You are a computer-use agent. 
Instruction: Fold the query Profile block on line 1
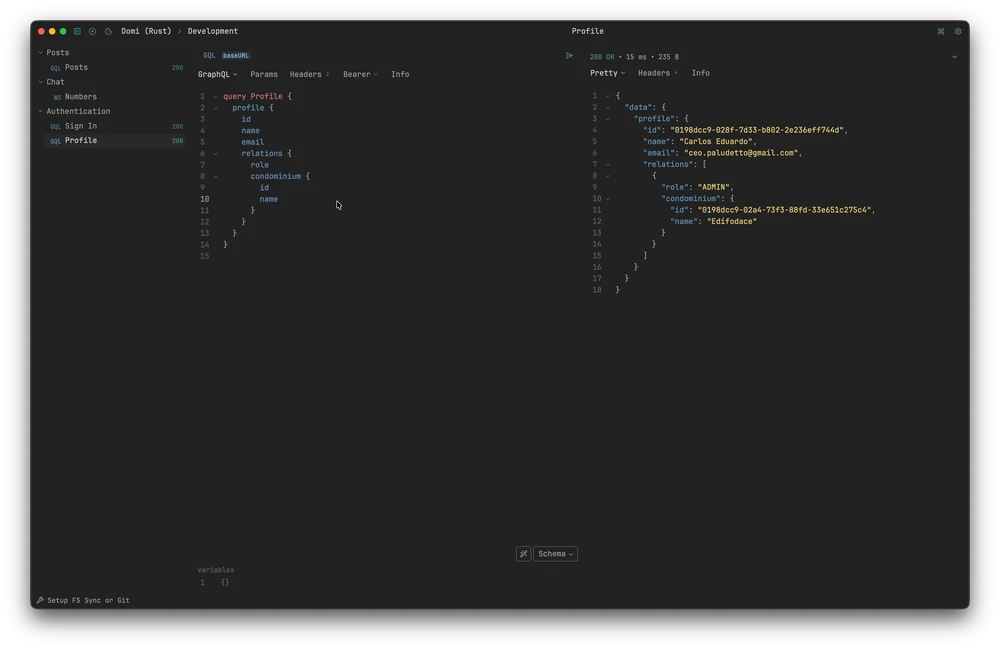[x=216, y=97]
